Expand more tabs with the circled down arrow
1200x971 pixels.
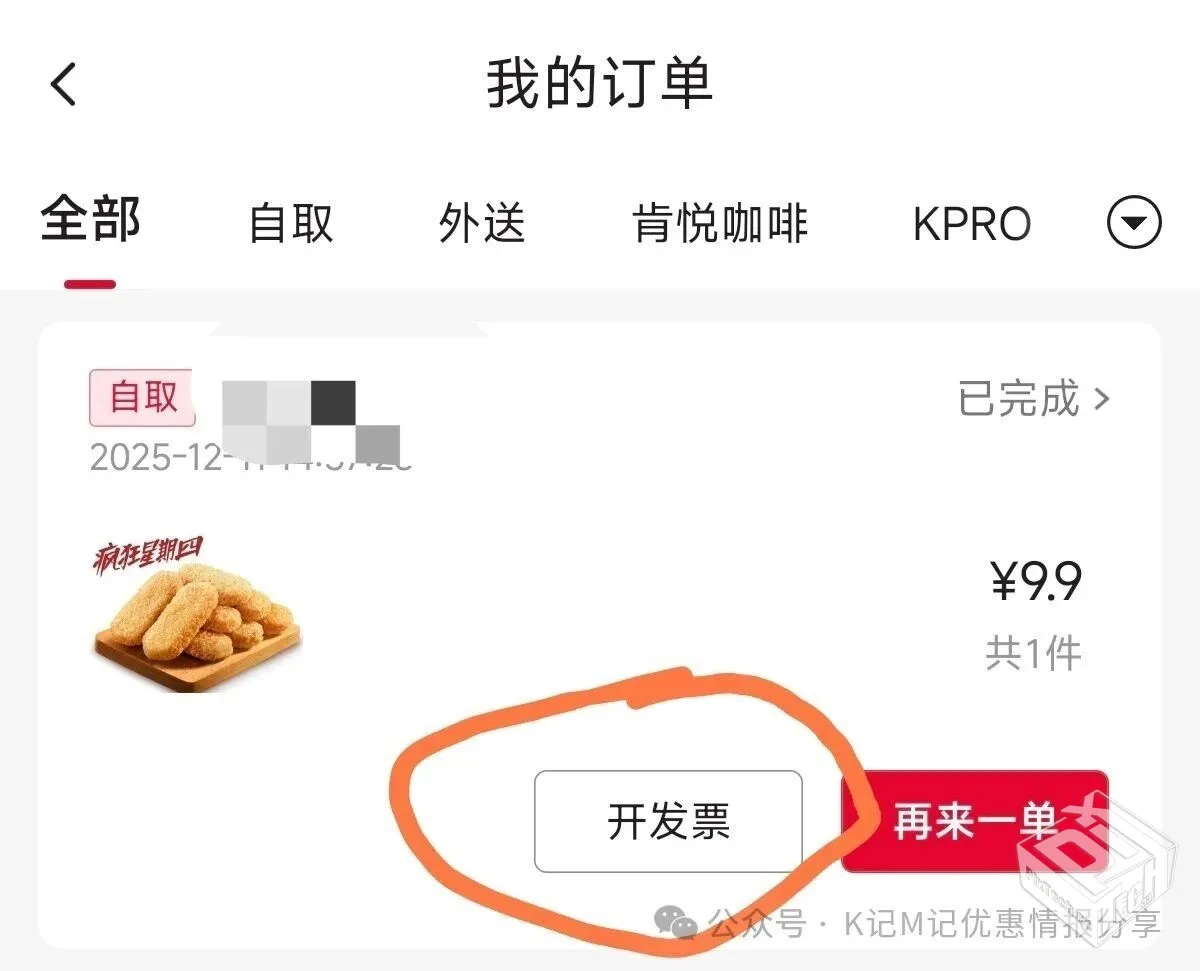[x=1134, y=222]
